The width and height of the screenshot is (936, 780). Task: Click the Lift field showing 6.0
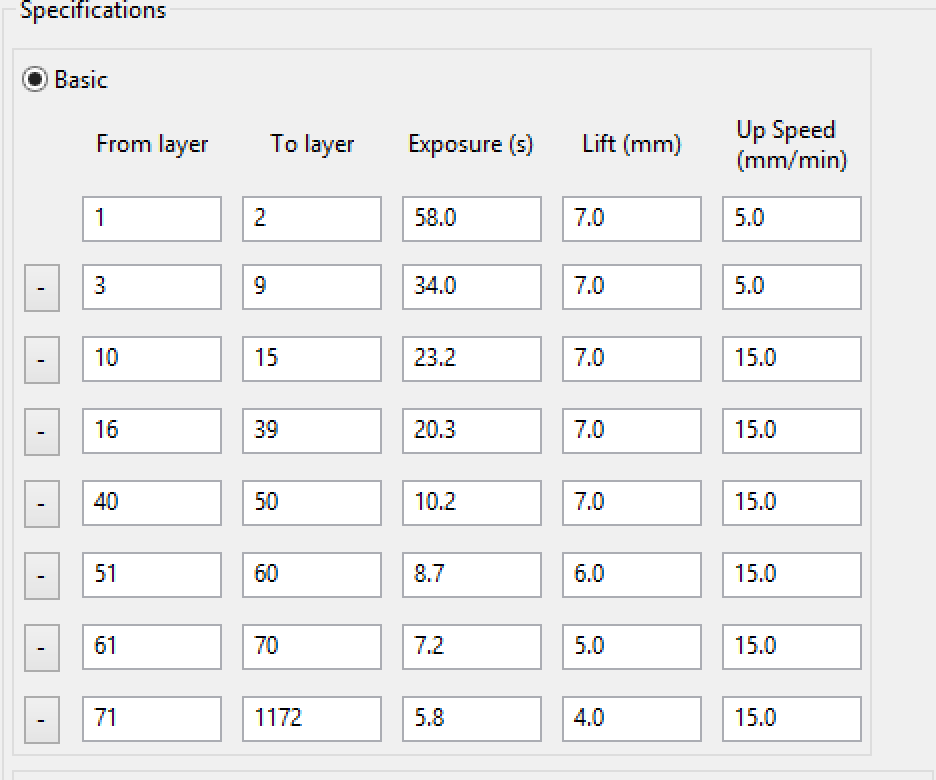(x=632, y=574)
